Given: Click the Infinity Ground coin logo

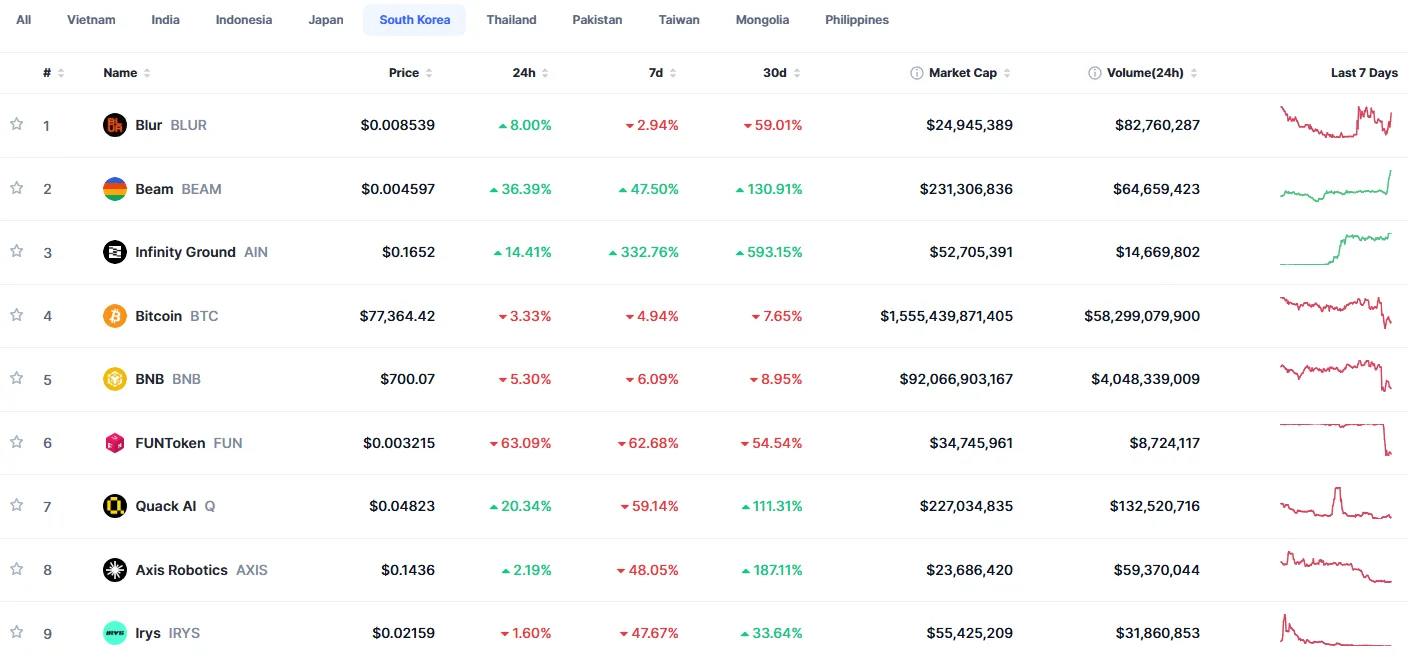Looking at the screenshot, I should click(115, 252).
